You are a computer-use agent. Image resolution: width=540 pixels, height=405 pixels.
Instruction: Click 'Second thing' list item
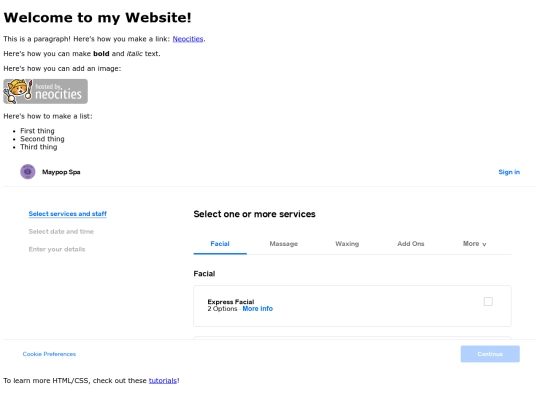coord(42,139)
